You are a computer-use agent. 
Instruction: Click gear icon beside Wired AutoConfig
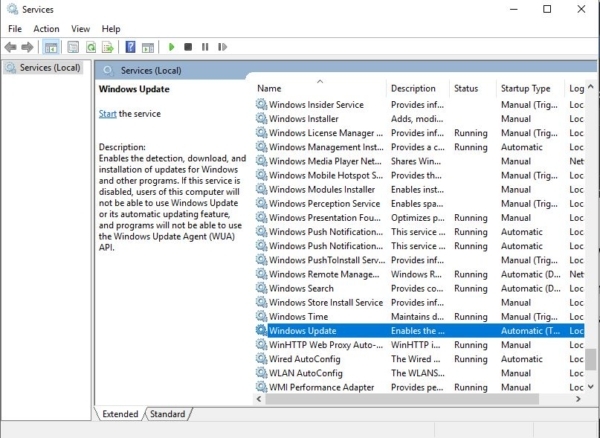261,359
